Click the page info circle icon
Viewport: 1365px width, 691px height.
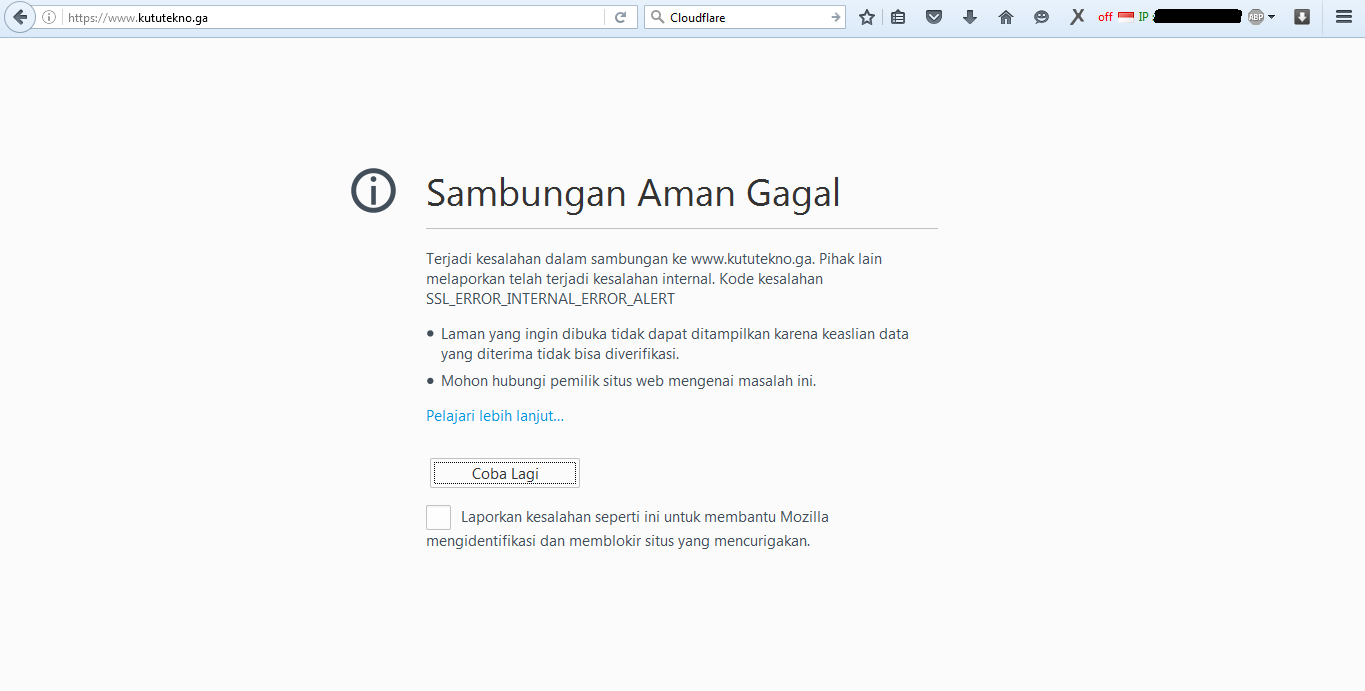pyautogui.click(x=49, y=17)
